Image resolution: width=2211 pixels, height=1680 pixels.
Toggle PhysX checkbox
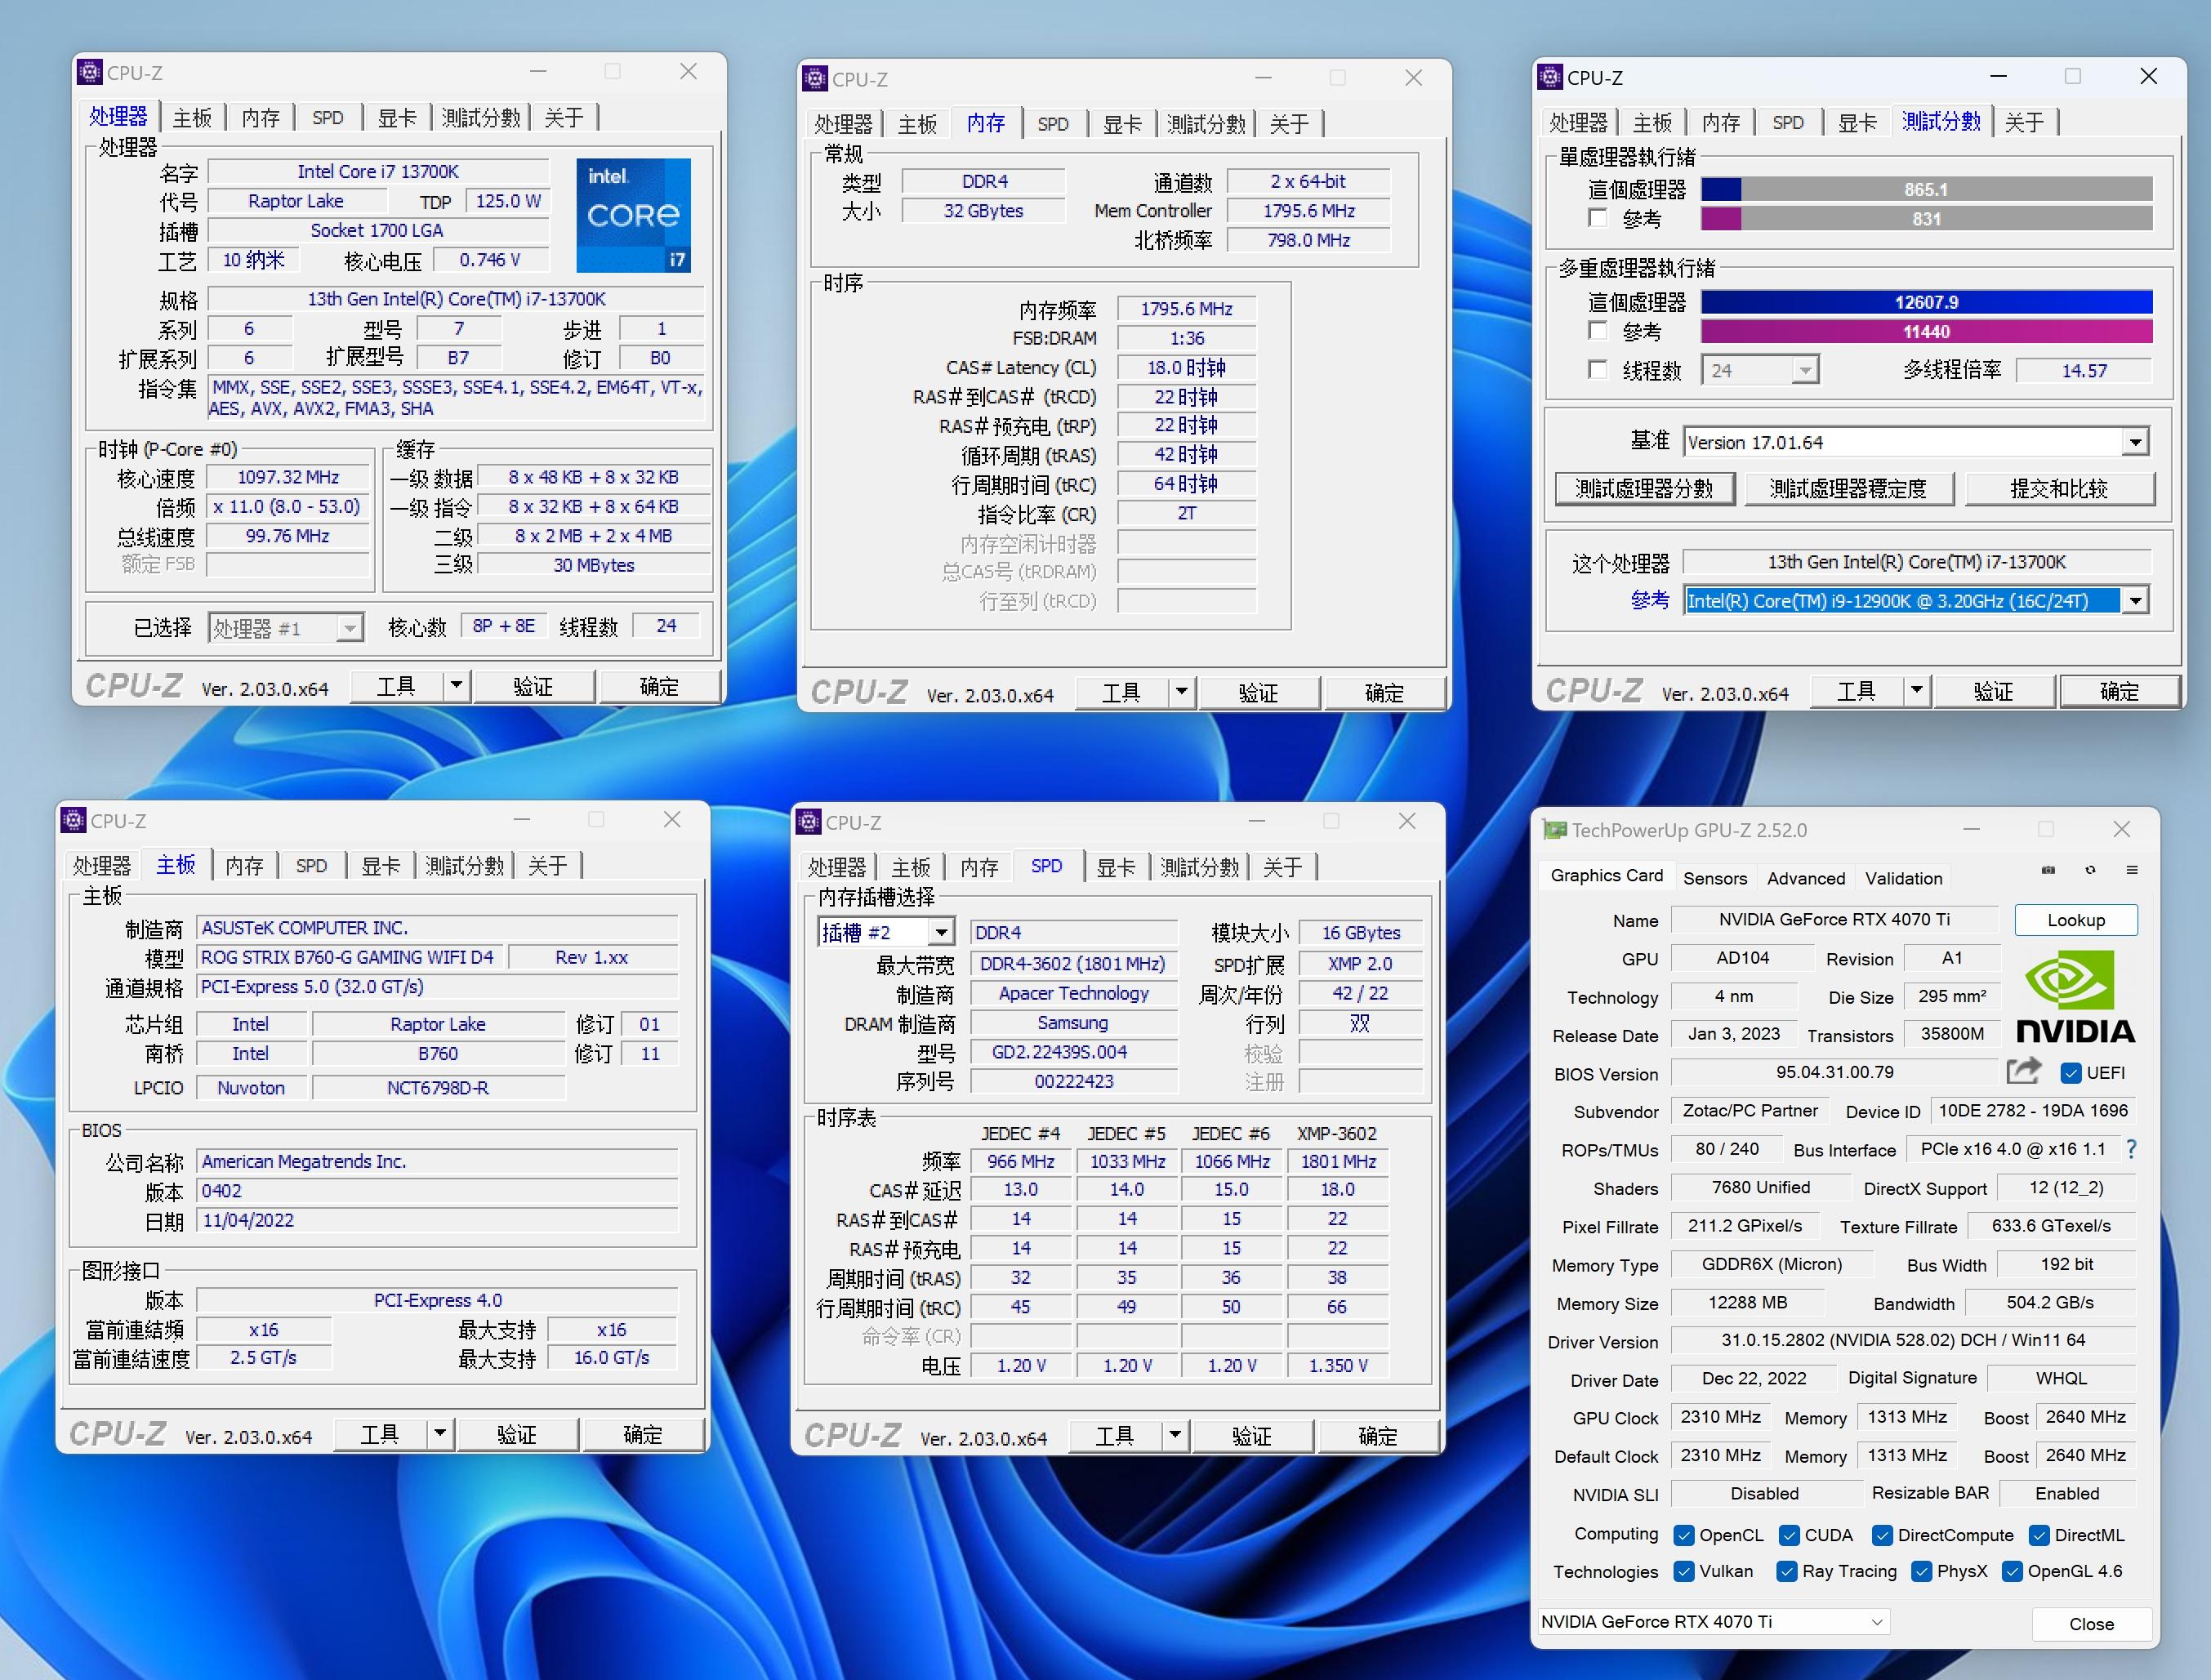1921,1571
